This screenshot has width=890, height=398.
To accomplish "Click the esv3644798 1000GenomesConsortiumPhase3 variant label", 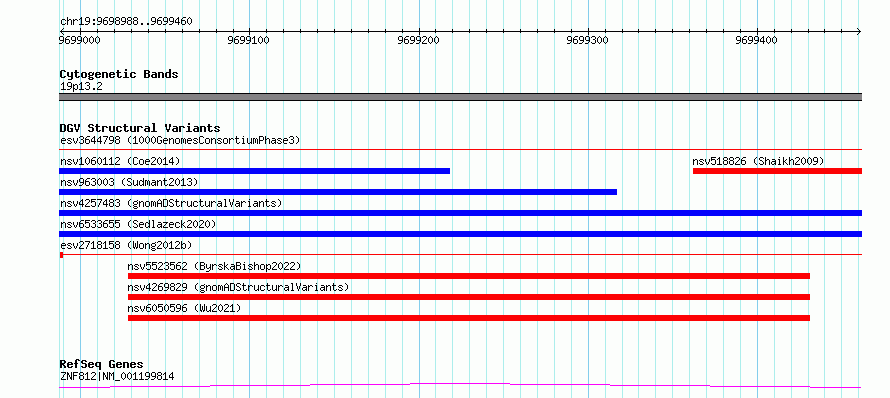I will point(180,140).
